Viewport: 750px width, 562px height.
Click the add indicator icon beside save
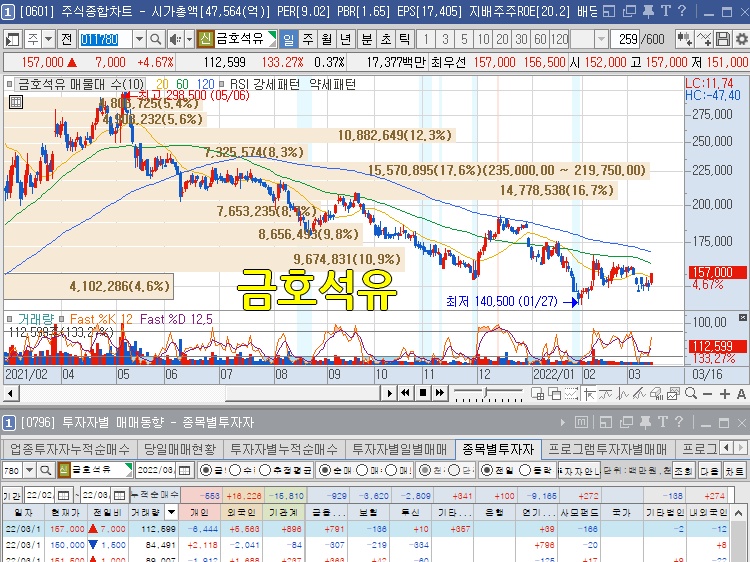pos(704,39)
